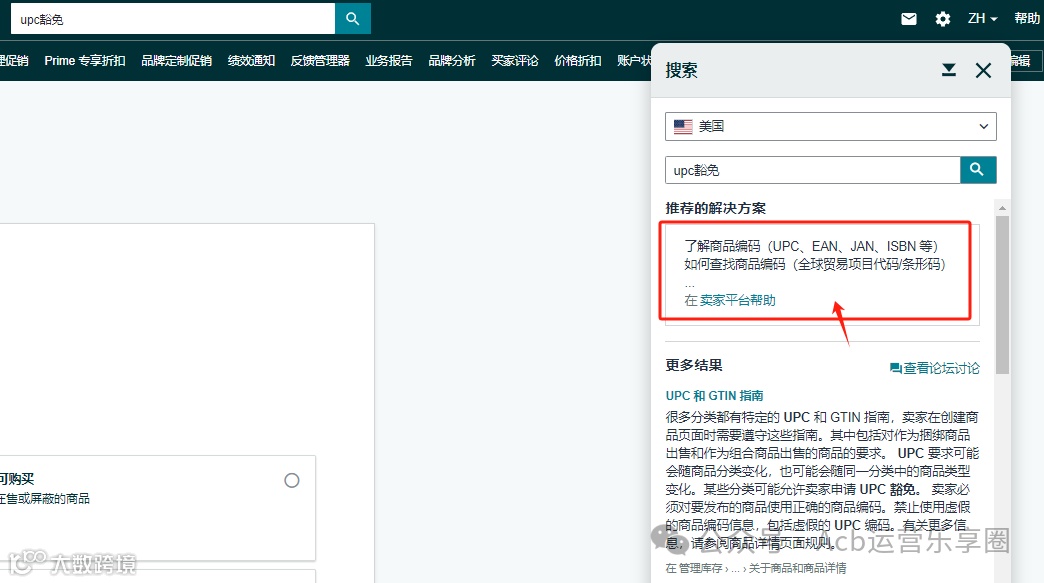Click the top search field with upc豁免
Screen dimensions: 1044x583
pos(172,19)
